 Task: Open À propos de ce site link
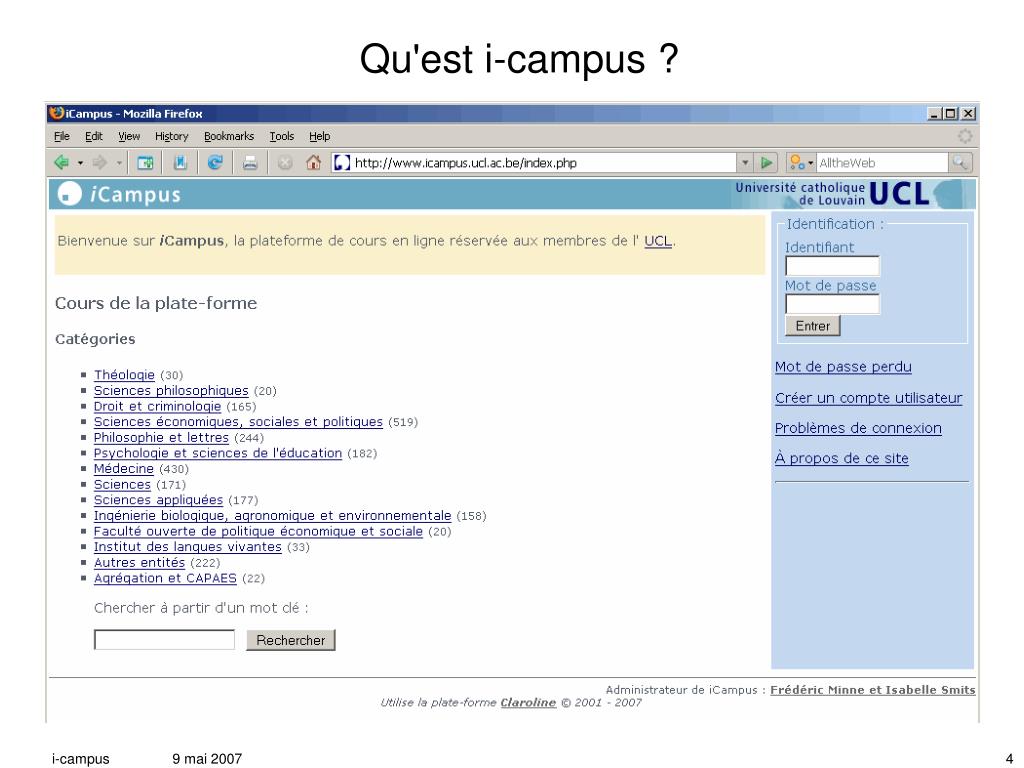[841, 458]
